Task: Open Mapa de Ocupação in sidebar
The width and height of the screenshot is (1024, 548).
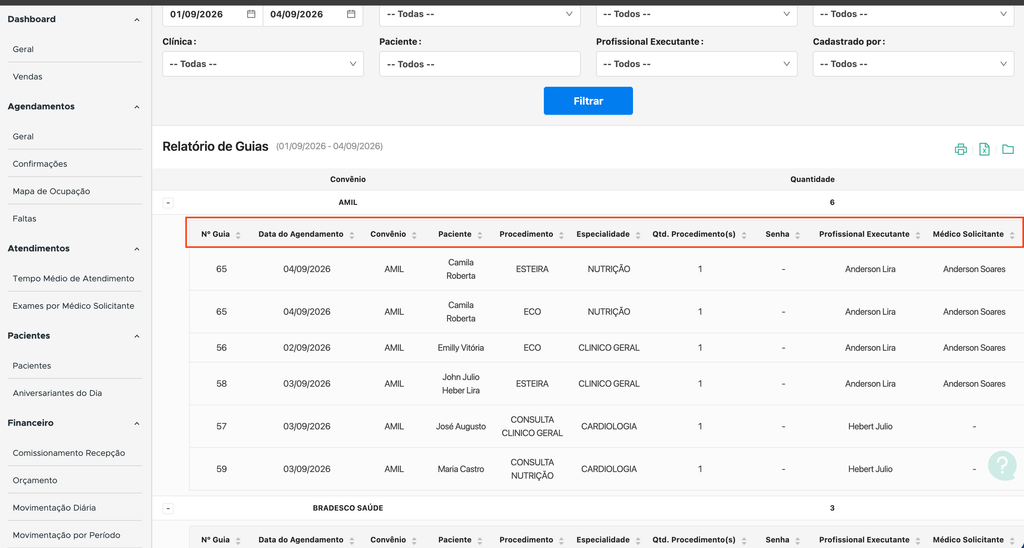Action: pyautogui.click(x=51, y=191)
